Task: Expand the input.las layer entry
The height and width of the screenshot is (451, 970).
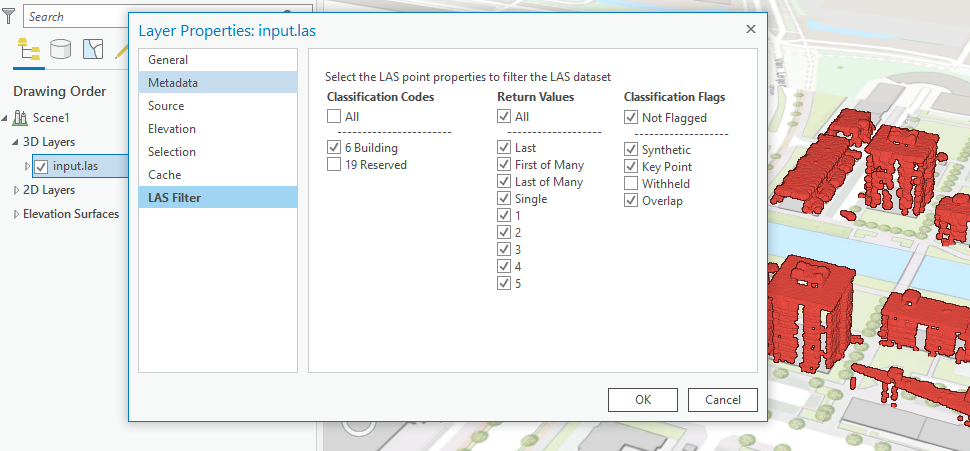Action: [x=28, y=166]
